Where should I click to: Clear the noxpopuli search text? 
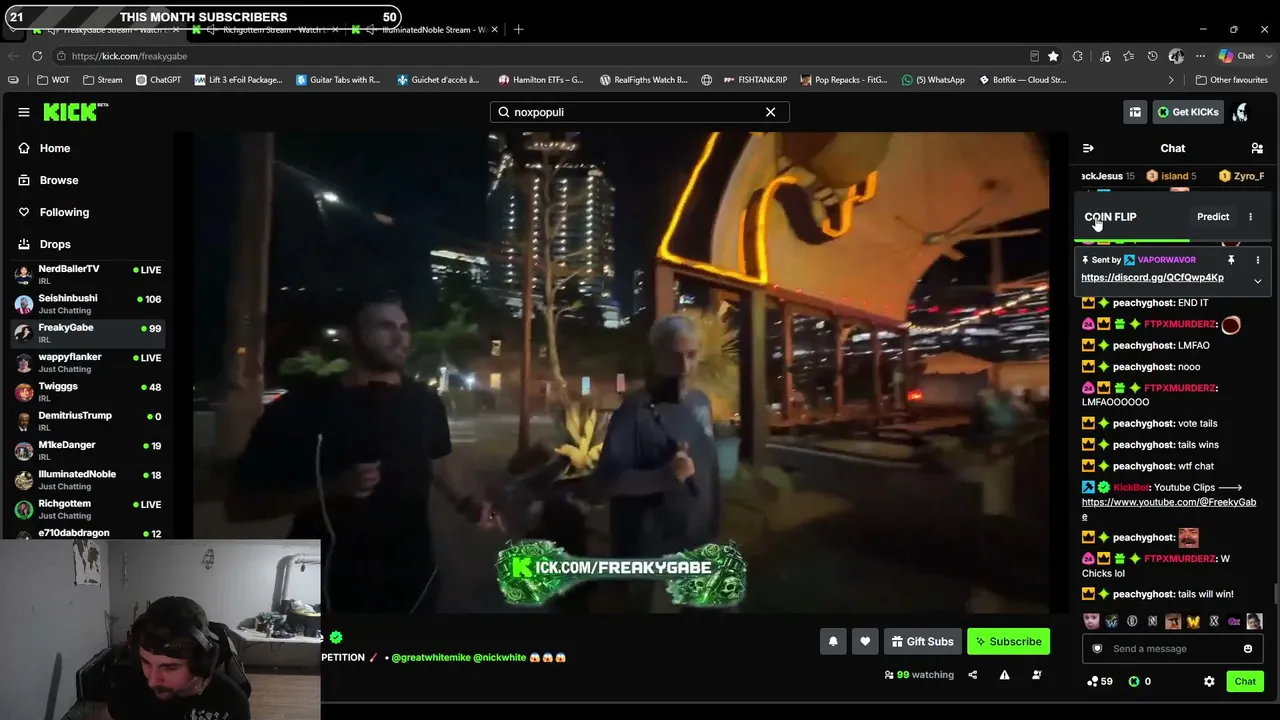point(770,112)
